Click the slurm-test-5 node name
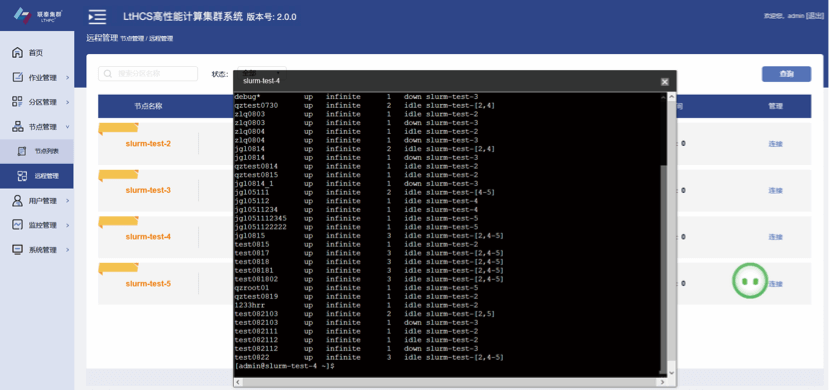This screenshot has width=830, height=390. pyautogui.click(x=148, y=284)
